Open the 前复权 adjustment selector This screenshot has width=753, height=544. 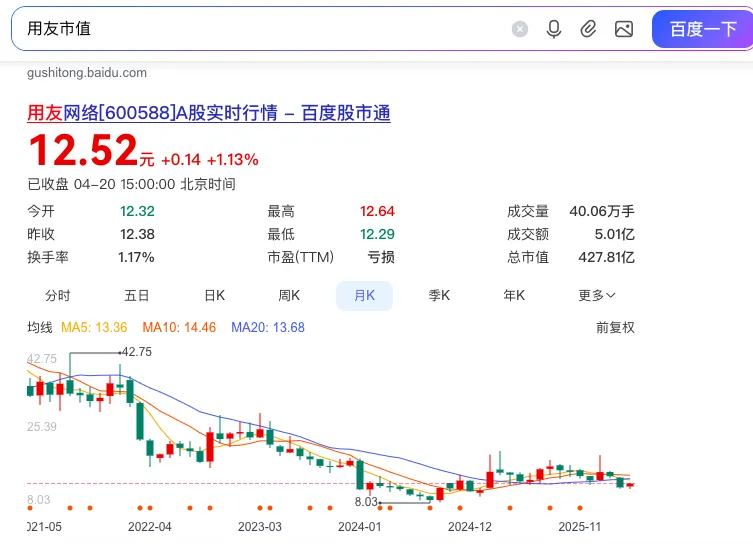(x=615, y=327)
